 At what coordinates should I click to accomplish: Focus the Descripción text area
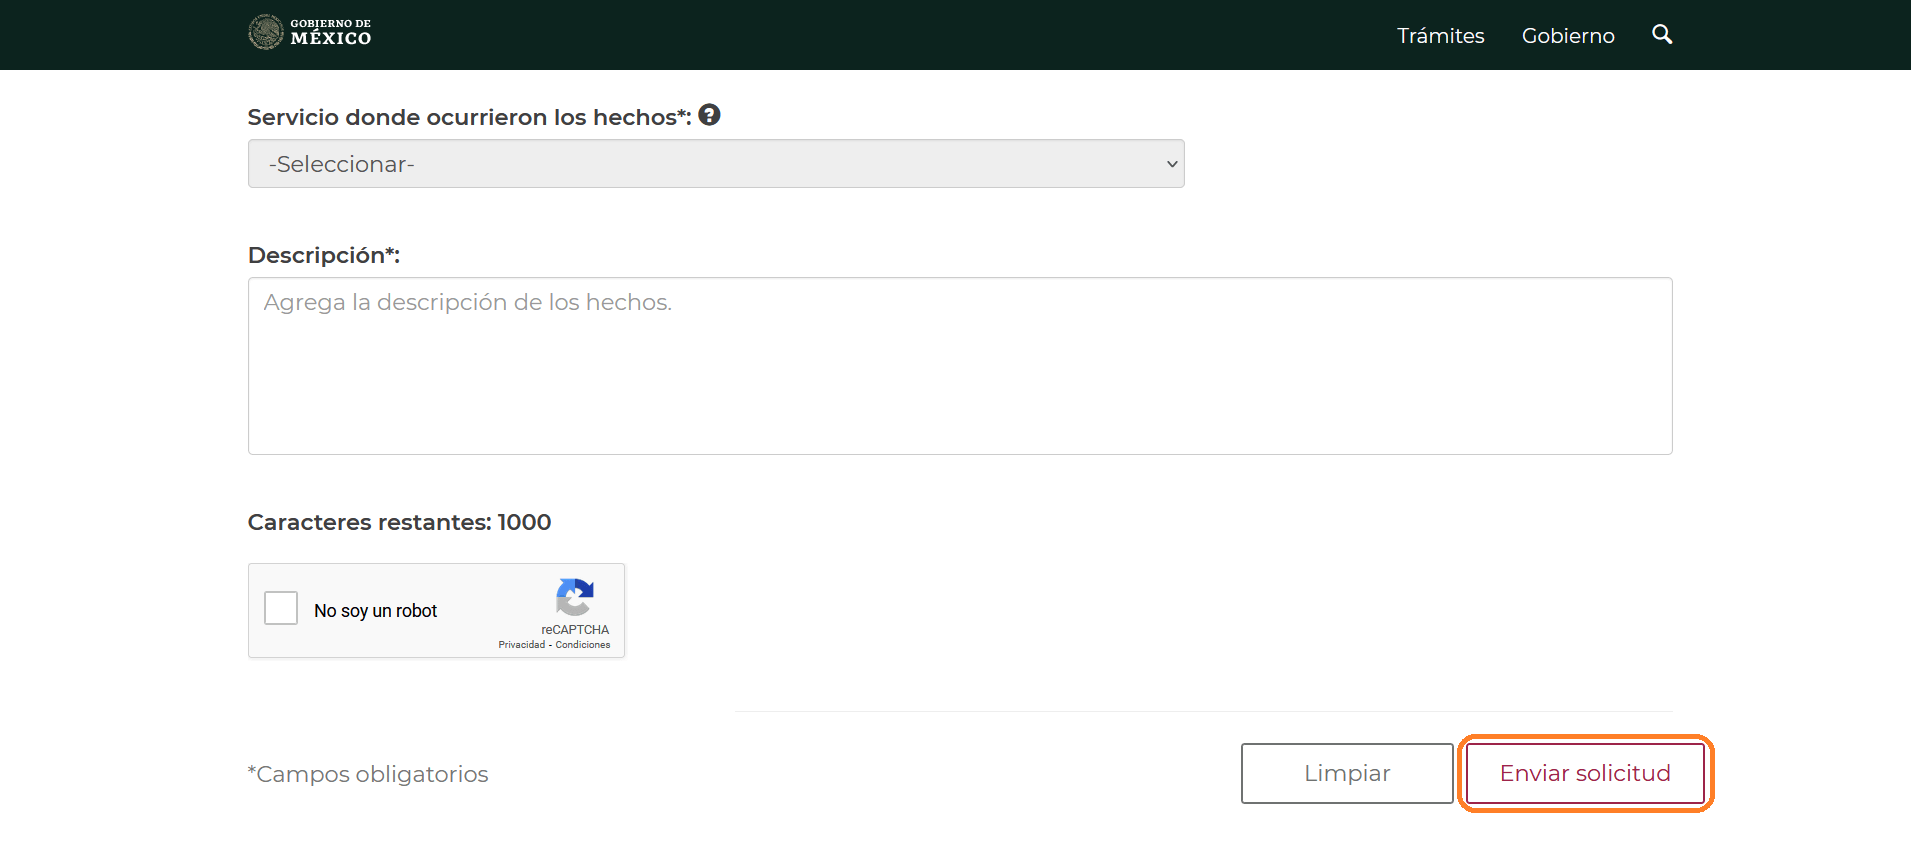tap(960, 366)
